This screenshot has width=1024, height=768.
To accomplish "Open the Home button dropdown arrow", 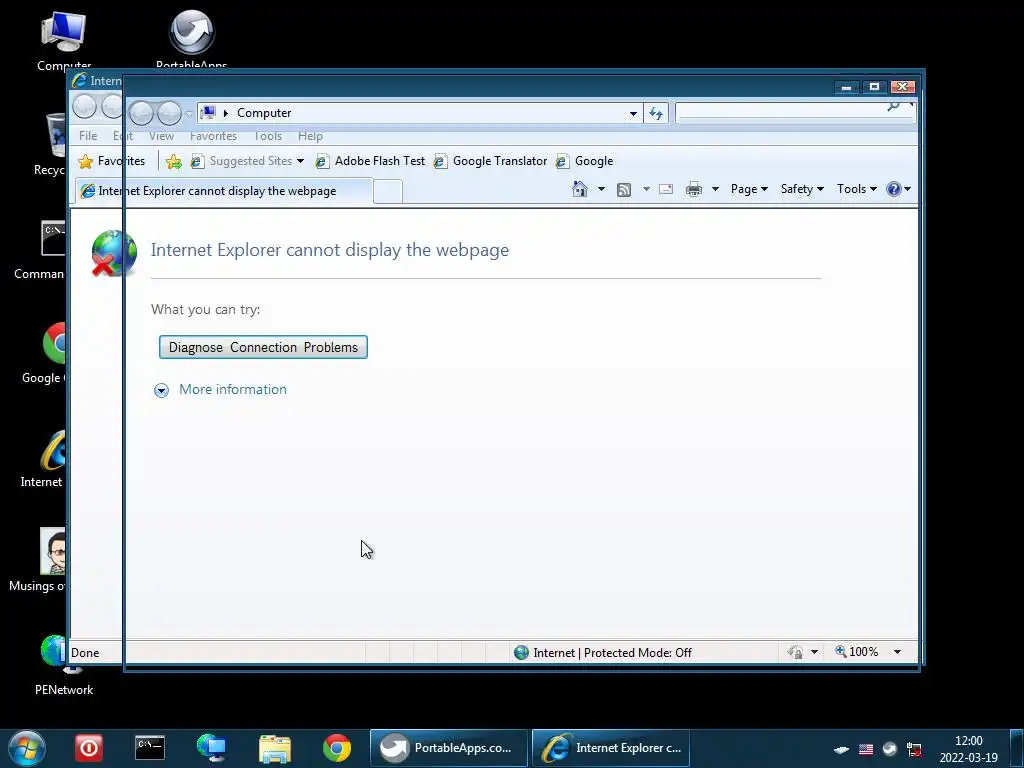I will pos(601,189).
